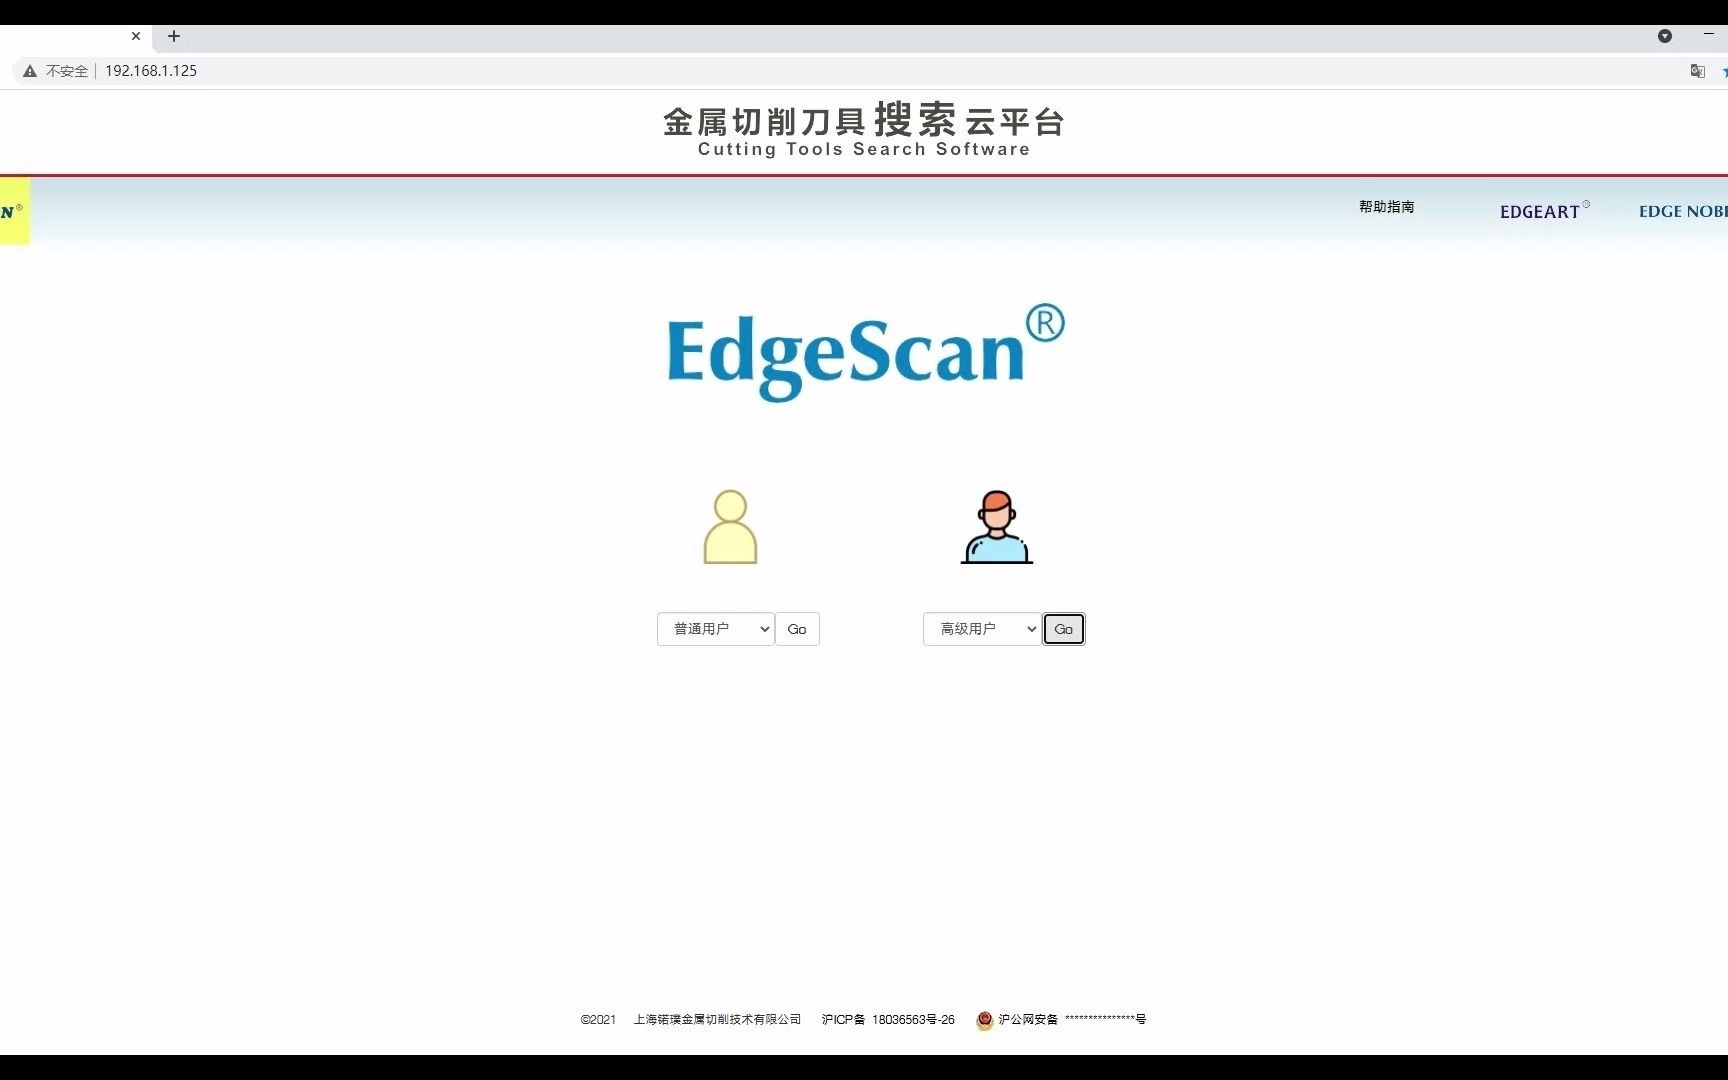Click the 沪ICP备 18036563号-26 footer text
The image size is (1728, 1080).
point(888,1020)
